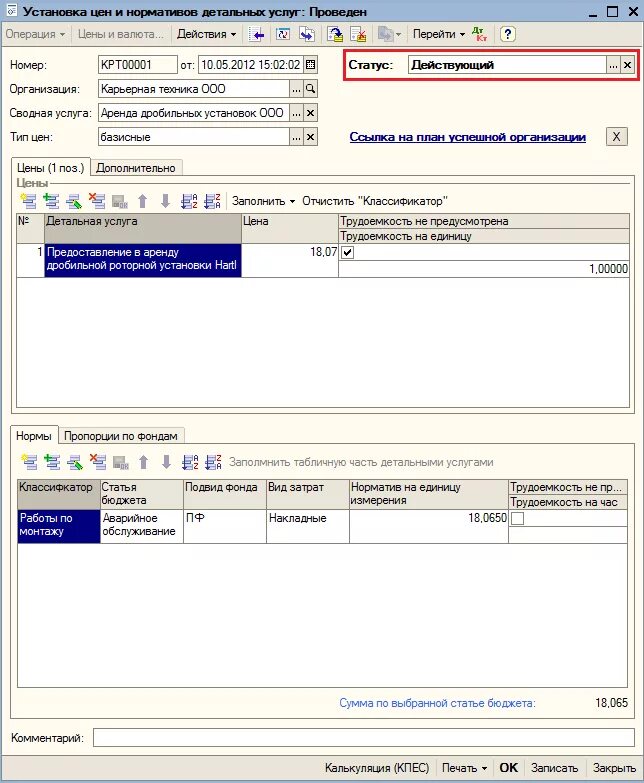Click the Номер field КРТ00001
The width and height of the screenshot is (644, 783).
(x=138, y=64)
